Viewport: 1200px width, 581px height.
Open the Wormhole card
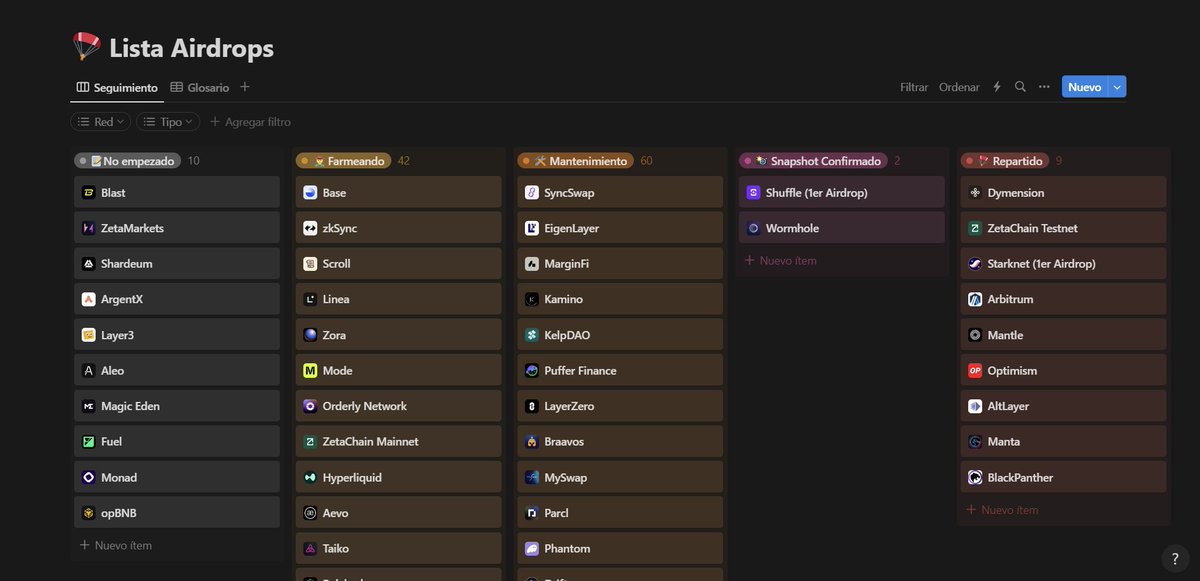coord(842,228)
